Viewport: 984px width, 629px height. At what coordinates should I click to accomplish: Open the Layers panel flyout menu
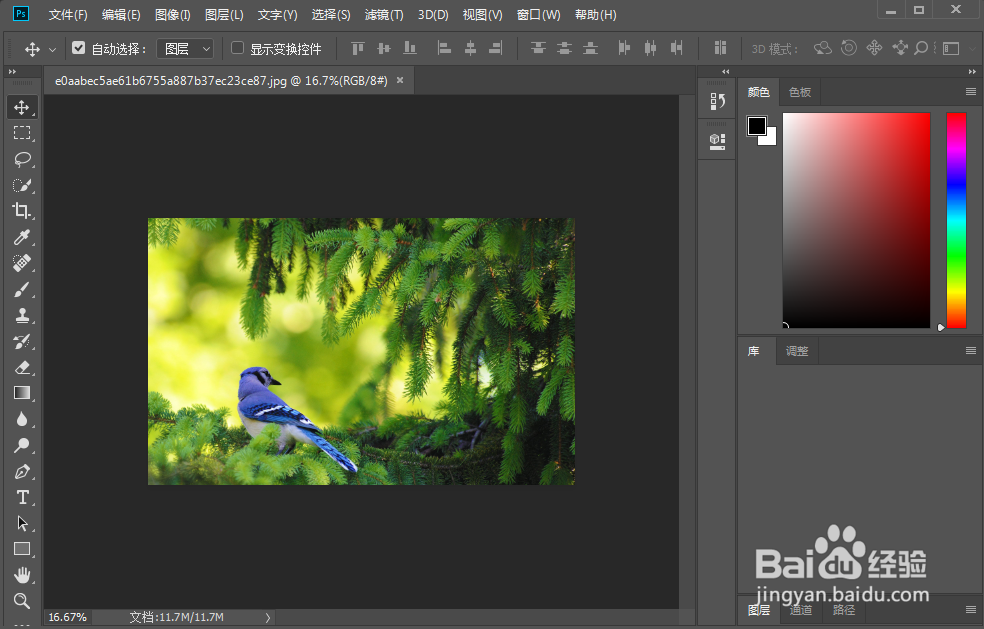coord(970,609)
